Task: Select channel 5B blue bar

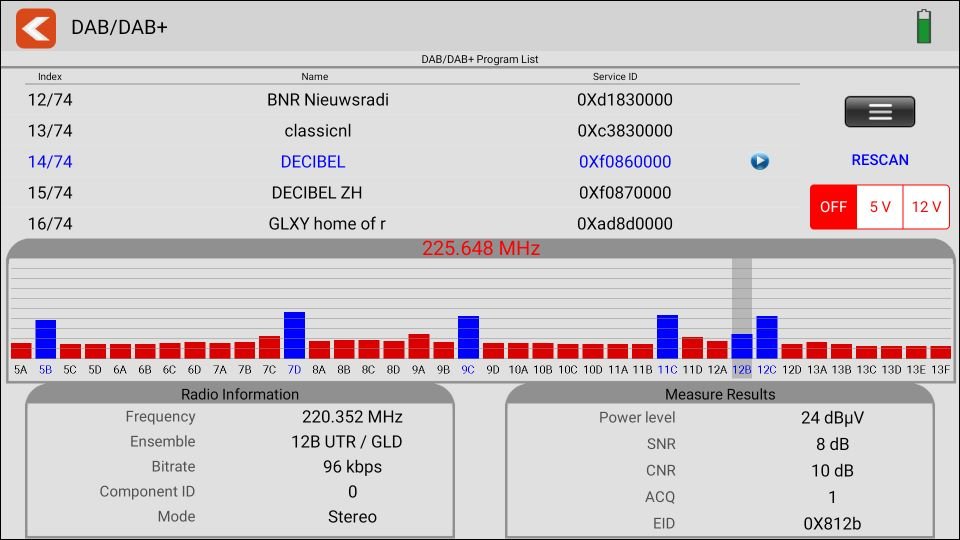Action: pyautogui.click(x=45, y=339)
